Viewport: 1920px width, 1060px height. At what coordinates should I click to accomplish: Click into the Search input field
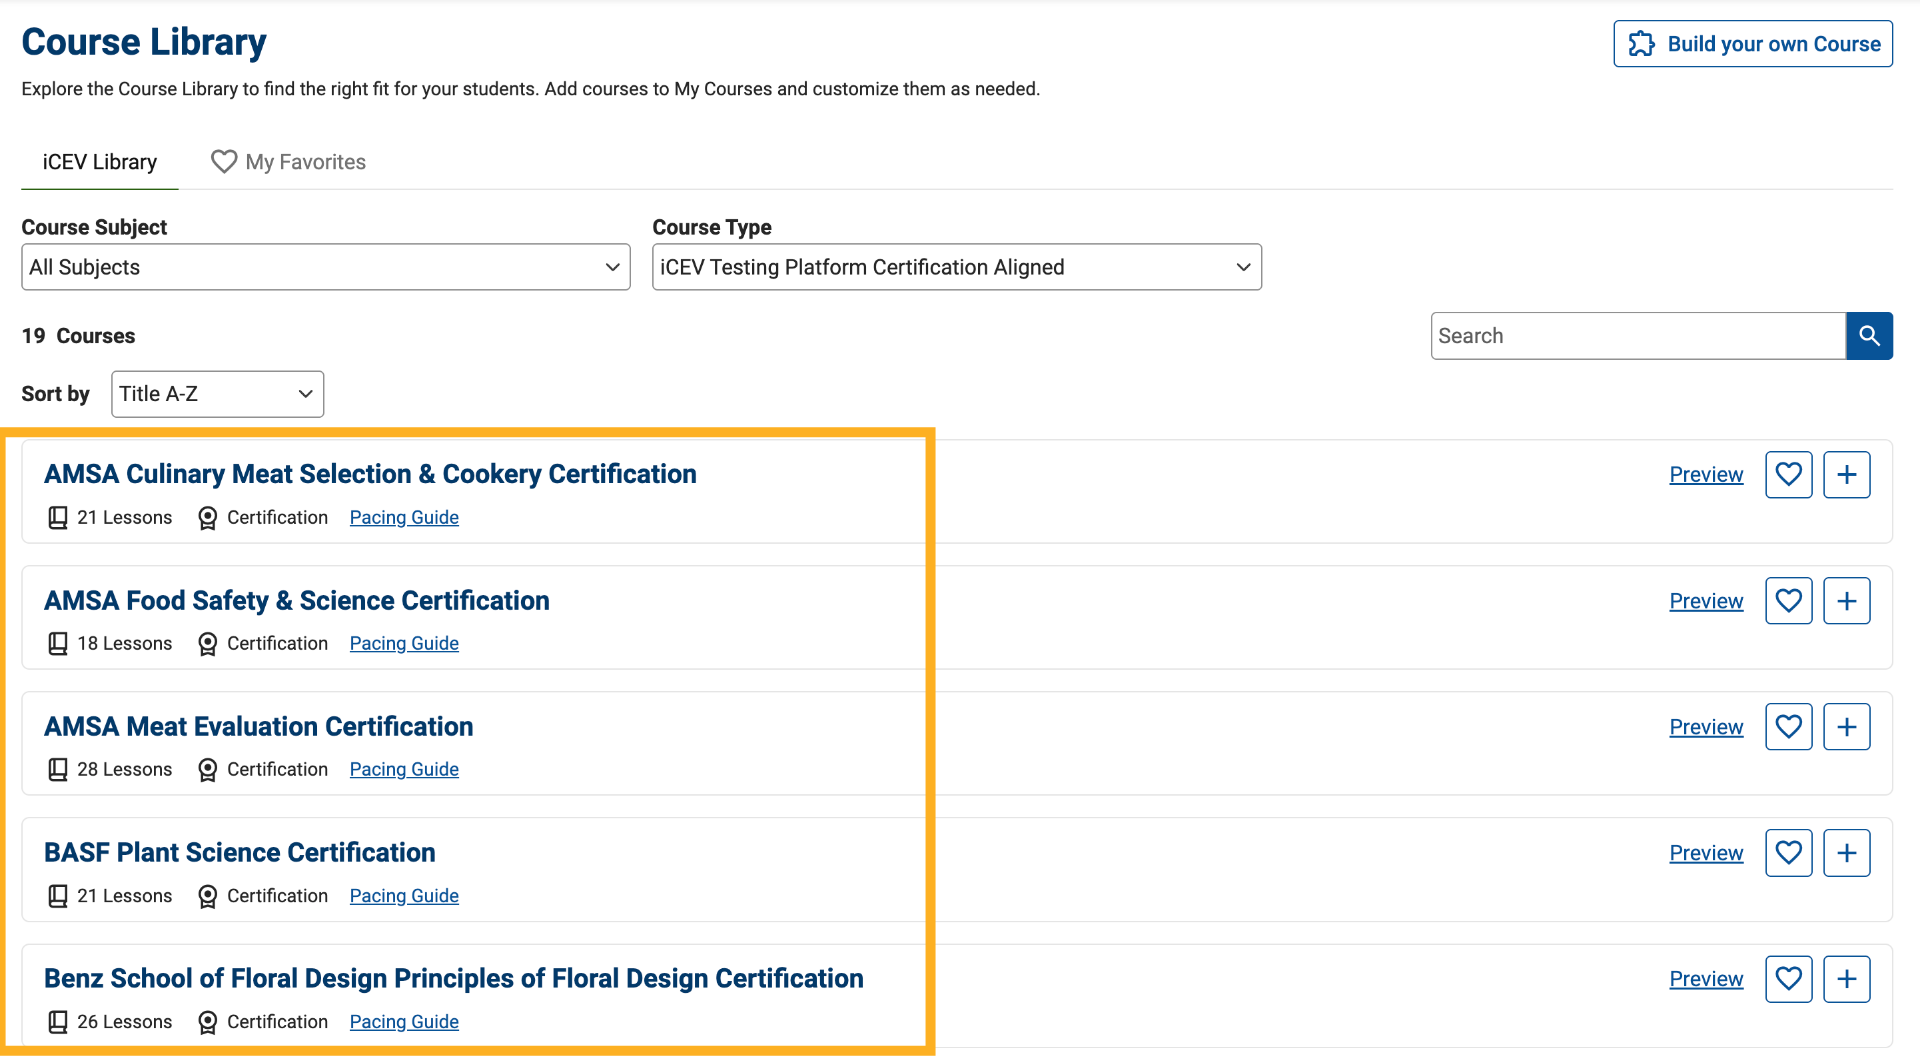[x=1638, y=336]
